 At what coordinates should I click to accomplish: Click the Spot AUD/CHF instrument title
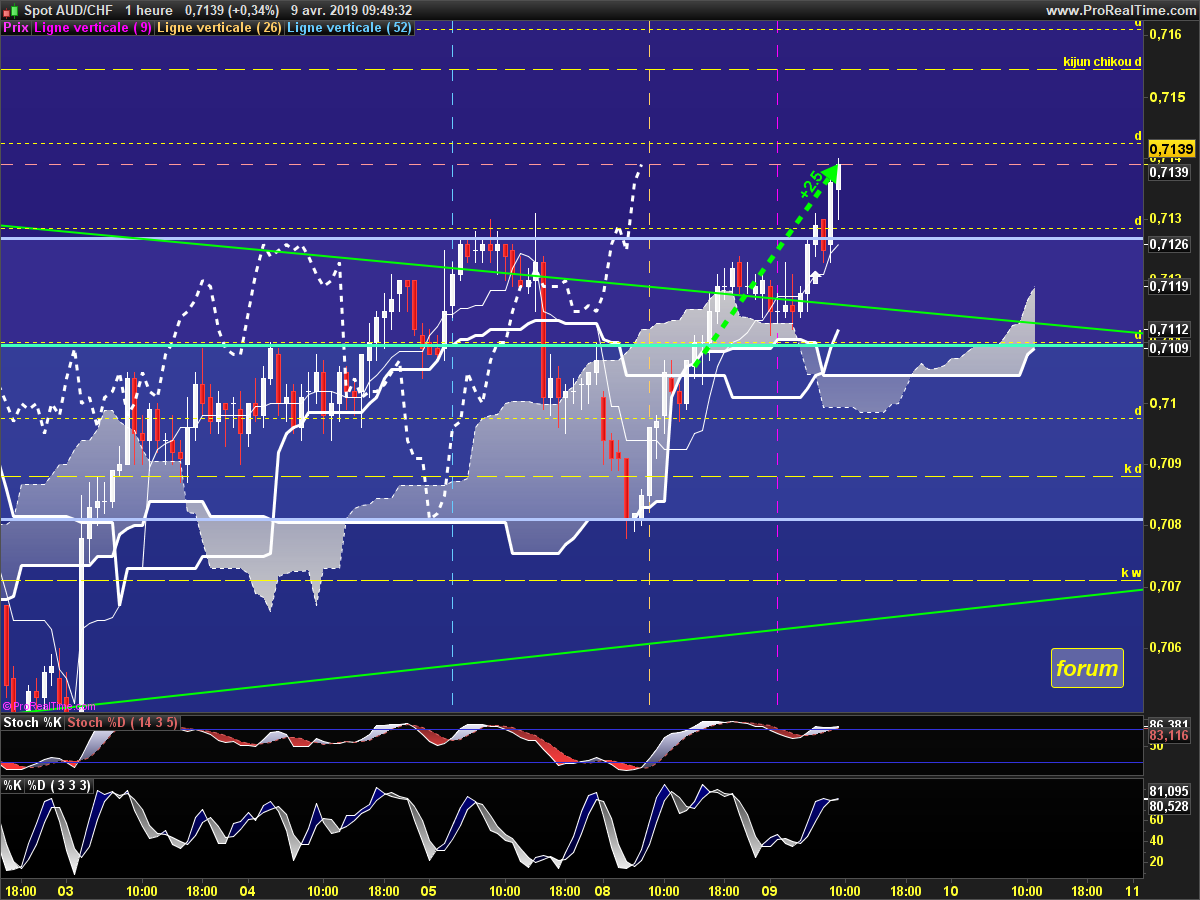pos(69,10)
